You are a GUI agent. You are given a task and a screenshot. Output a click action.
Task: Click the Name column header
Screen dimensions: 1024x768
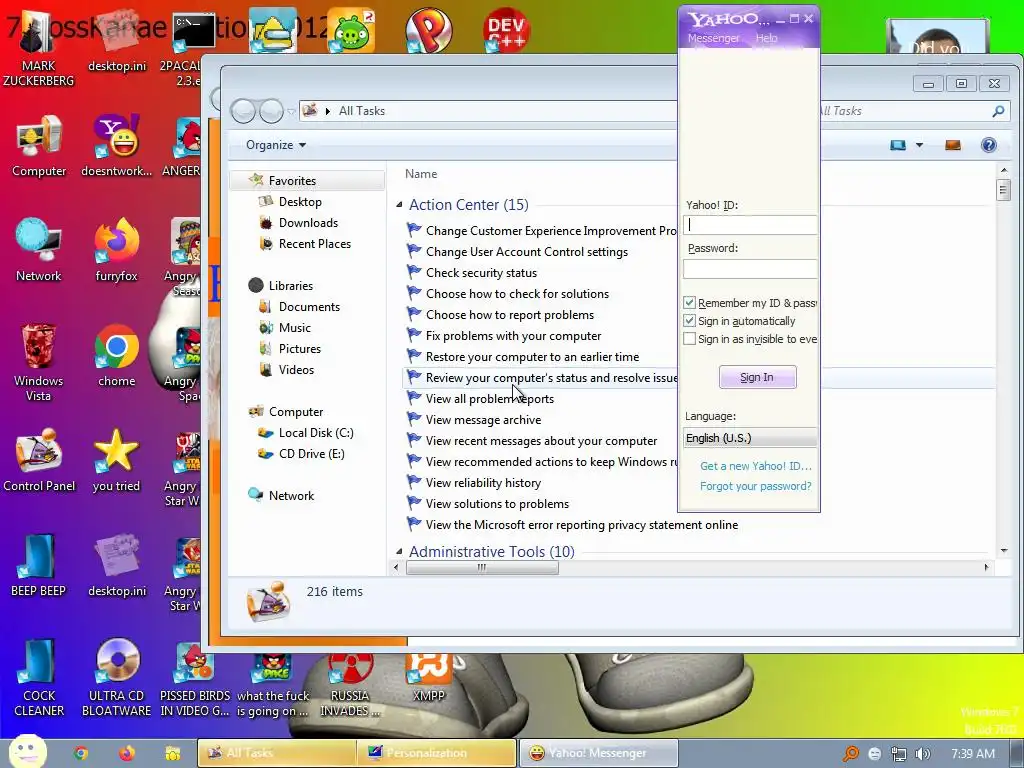[x=421, y=174]
